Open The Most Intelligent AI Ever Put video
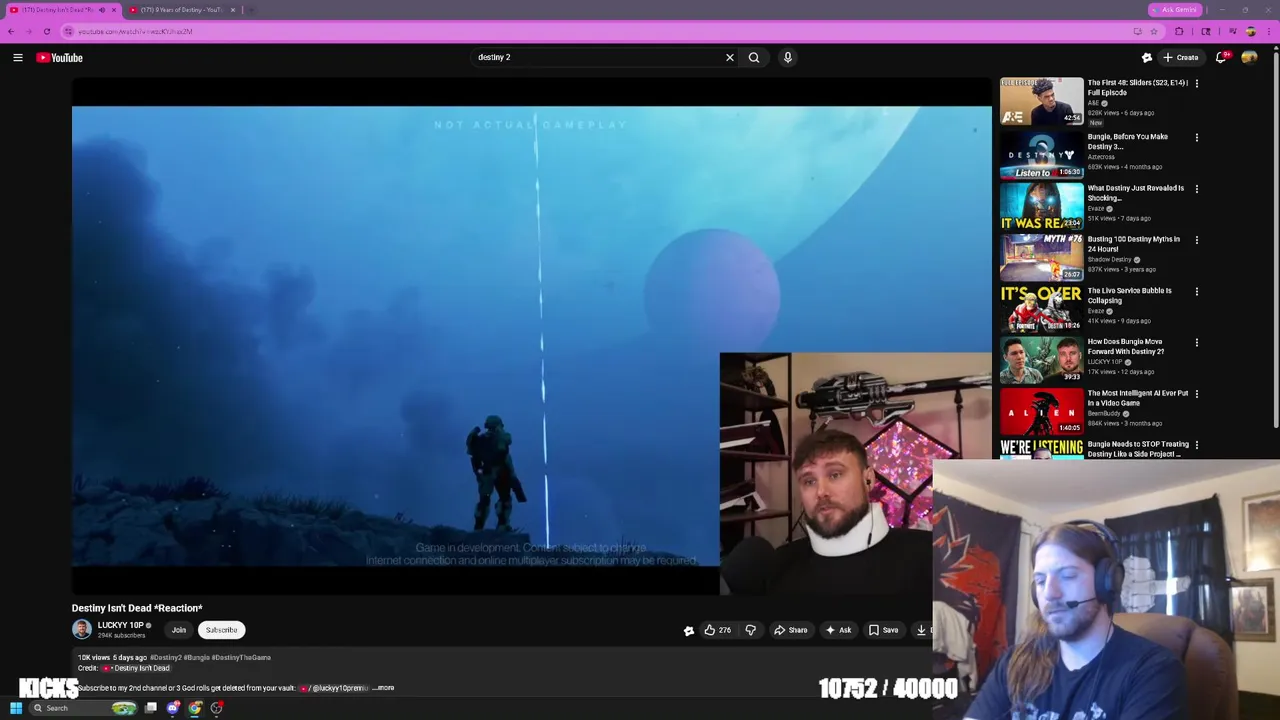This screenshot has width=1280, height=720. pos(1137,398)
